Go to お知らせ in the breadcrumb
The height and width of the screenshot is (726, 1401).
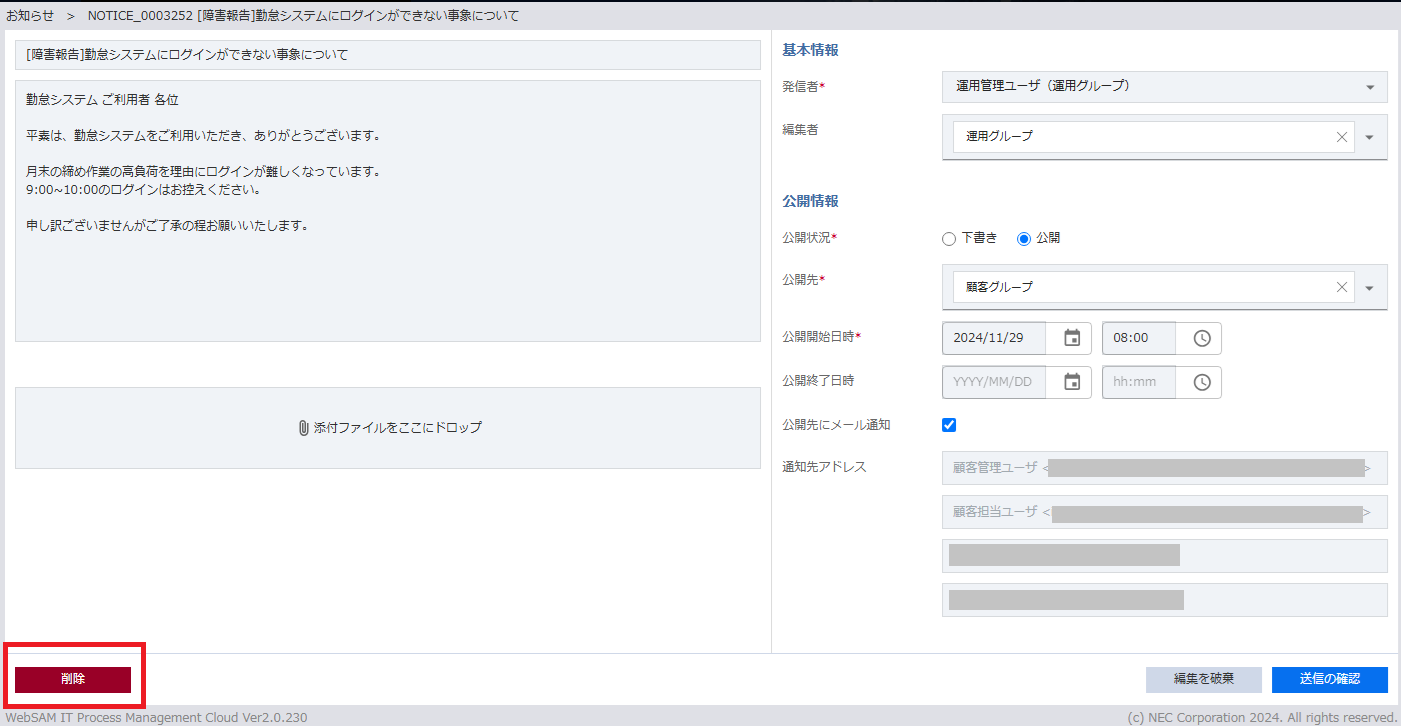click(x=30, y=16)
